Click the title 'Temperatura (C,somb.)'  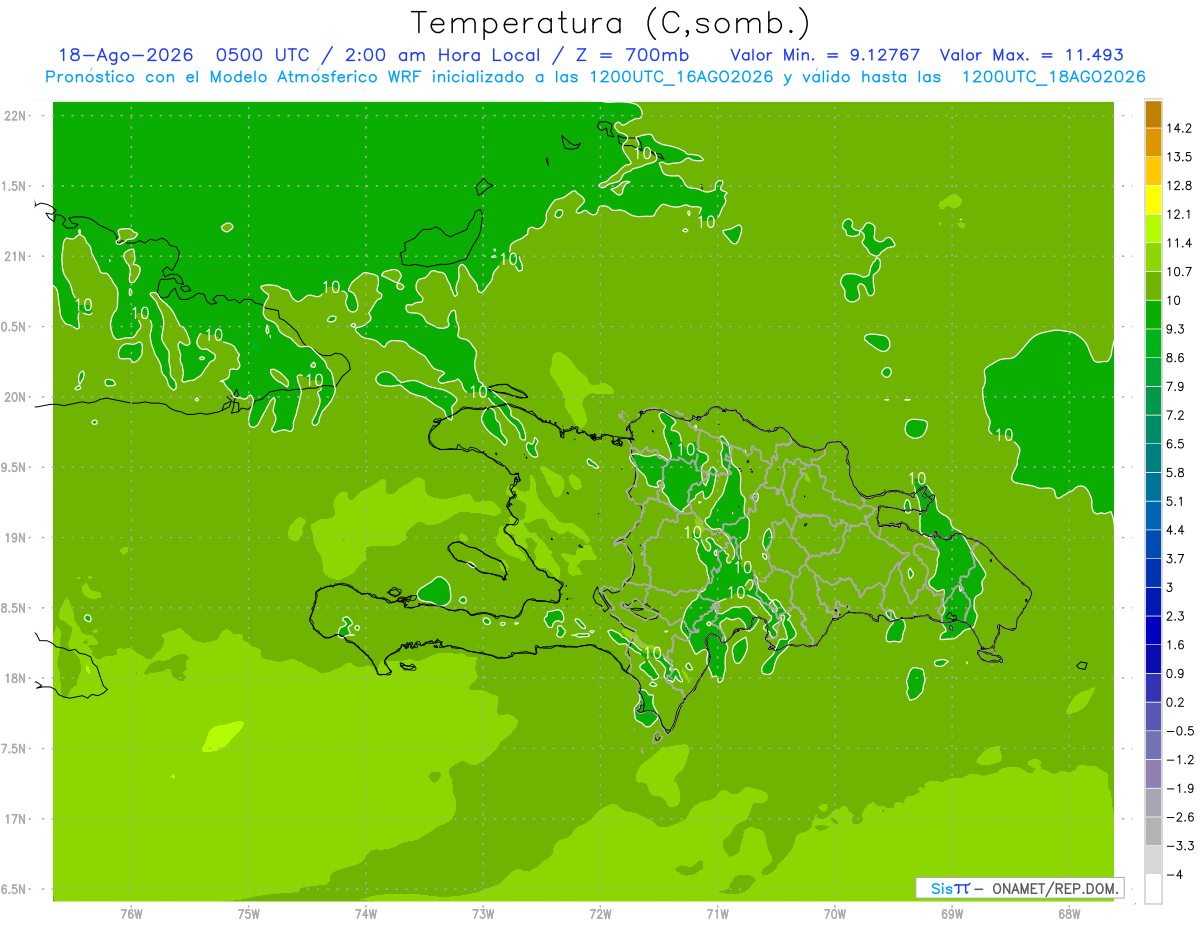611,23
